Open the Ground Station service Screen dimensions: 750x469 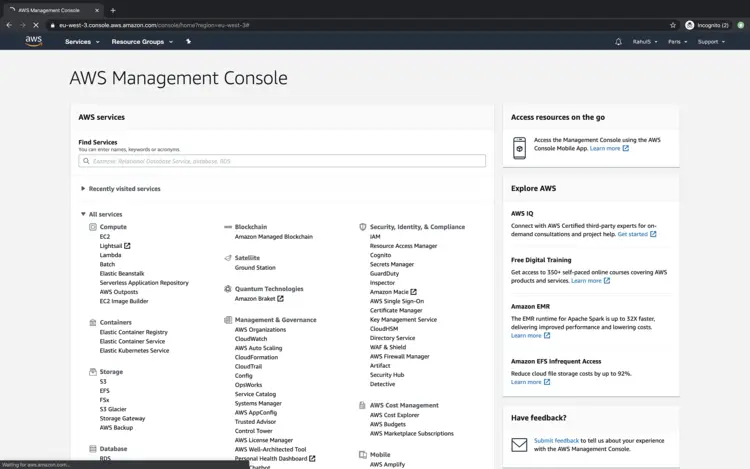pos(255,268)
